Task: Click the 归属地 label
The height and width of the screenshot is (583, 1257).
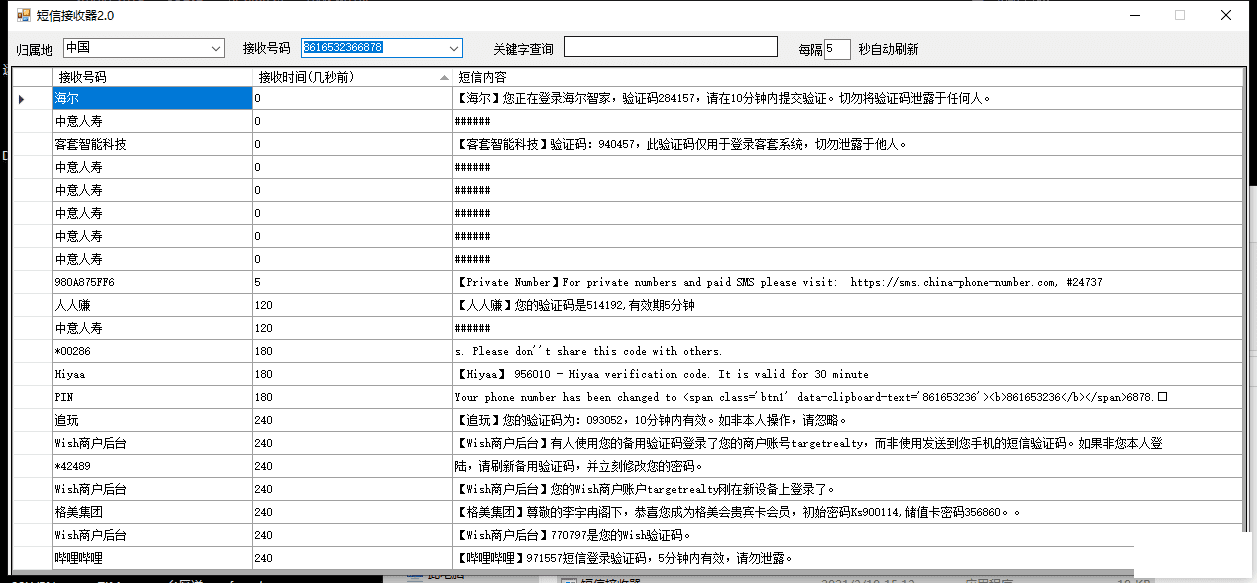Action: 34,49
